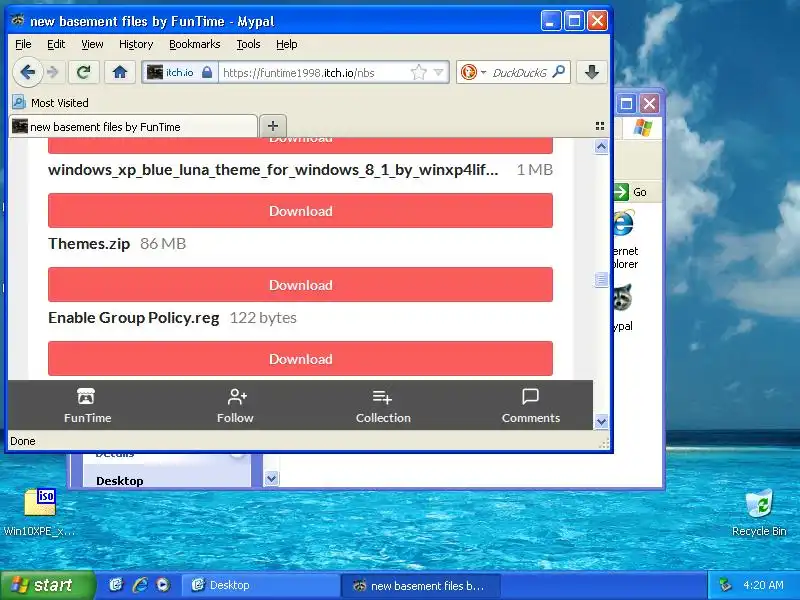Click the page scrollbar down arrow

click(602, 421)
